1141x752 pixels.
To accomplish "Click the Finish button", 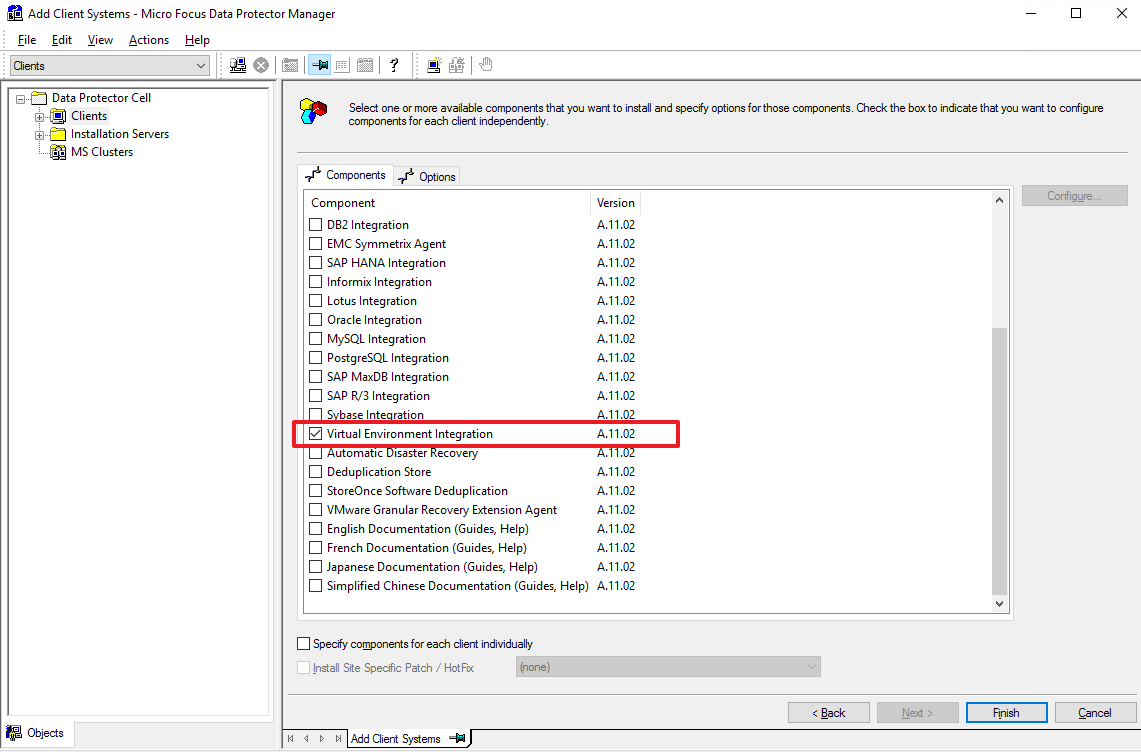I will pos(1006,713).
